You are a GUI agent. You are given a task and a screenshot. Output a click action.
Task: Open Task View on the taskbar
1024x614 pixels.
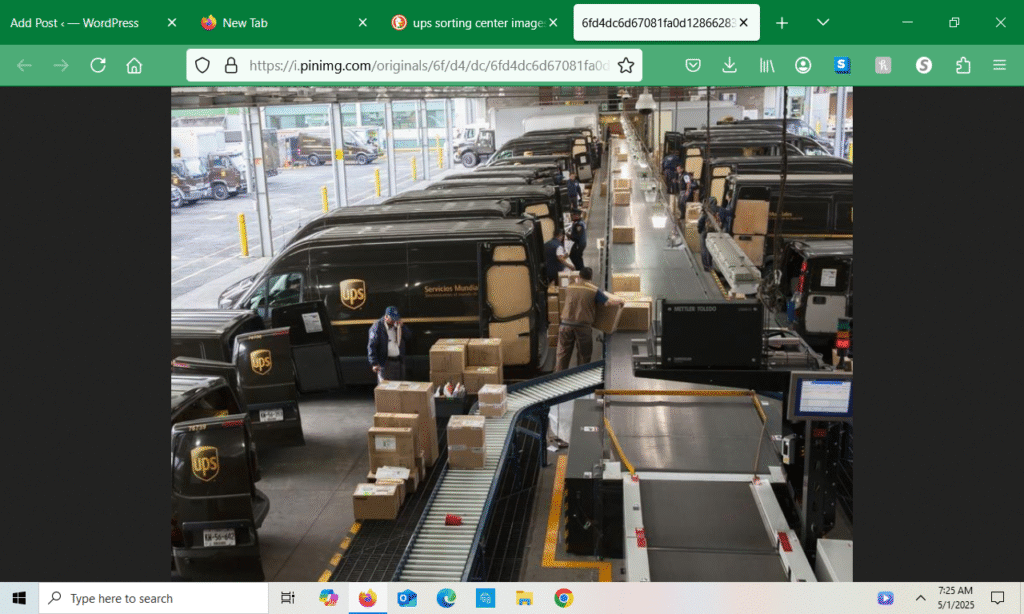click(x=287, y=598)
